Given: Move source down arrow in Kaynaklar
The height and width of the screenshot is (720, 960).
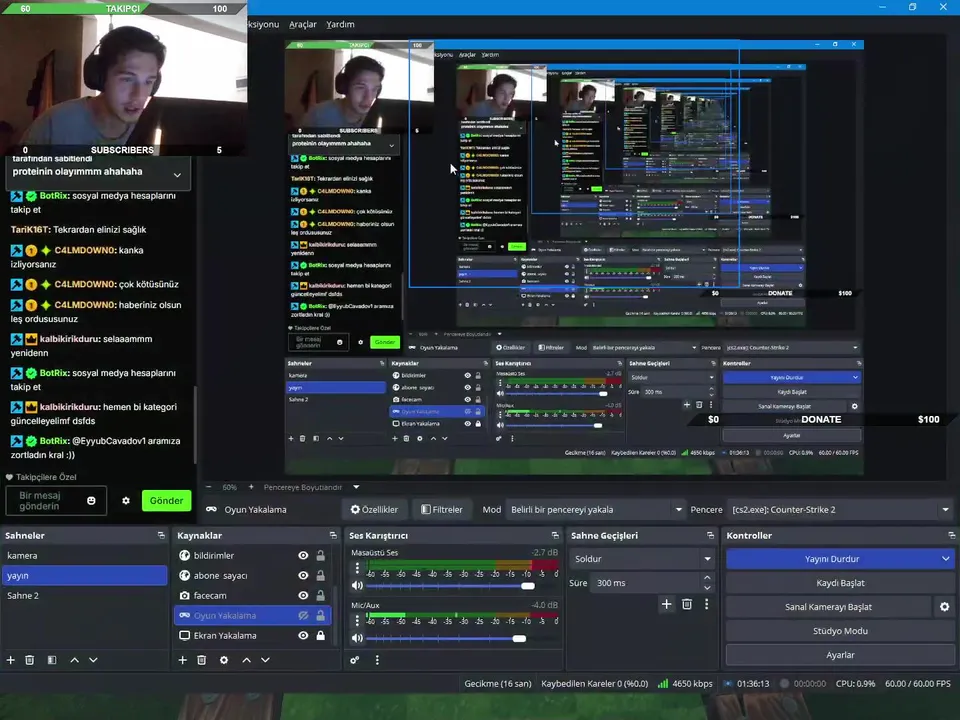Looking at the screenshot, I should pyautogui.click(x=265, y=660).
